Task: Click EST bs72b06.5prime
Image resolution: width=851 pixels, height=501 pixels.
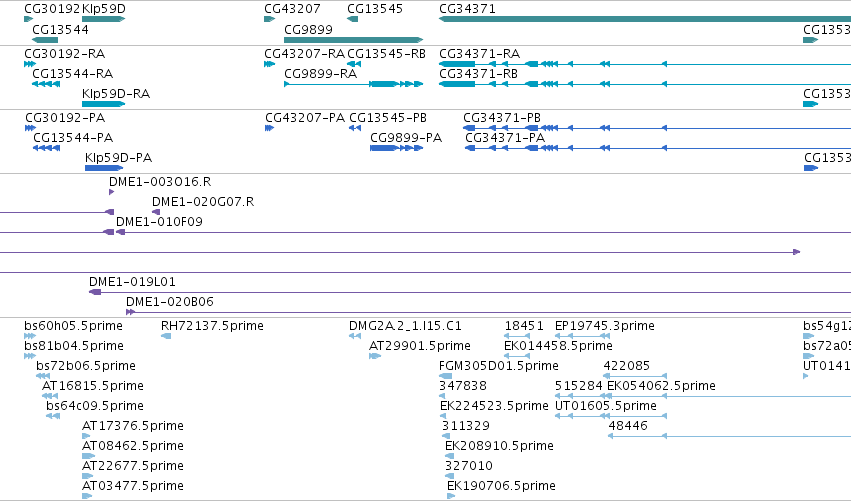Action: click(43, 376)
